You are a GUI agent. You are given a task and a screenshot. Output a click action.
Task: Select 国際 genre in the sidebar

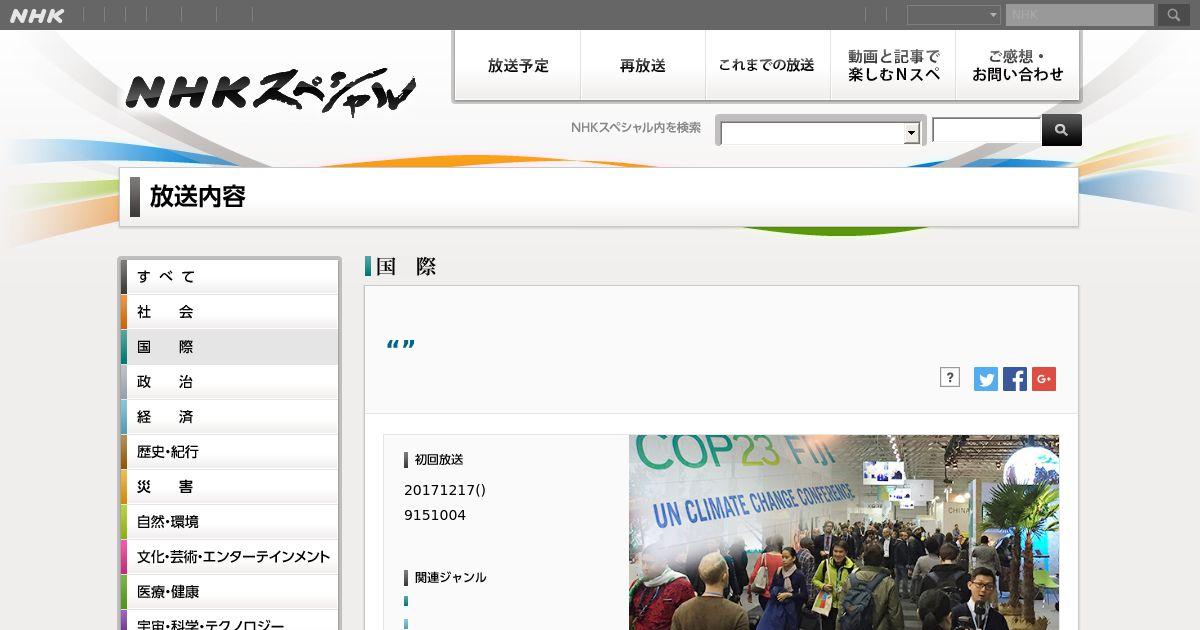tap(230, 347)
